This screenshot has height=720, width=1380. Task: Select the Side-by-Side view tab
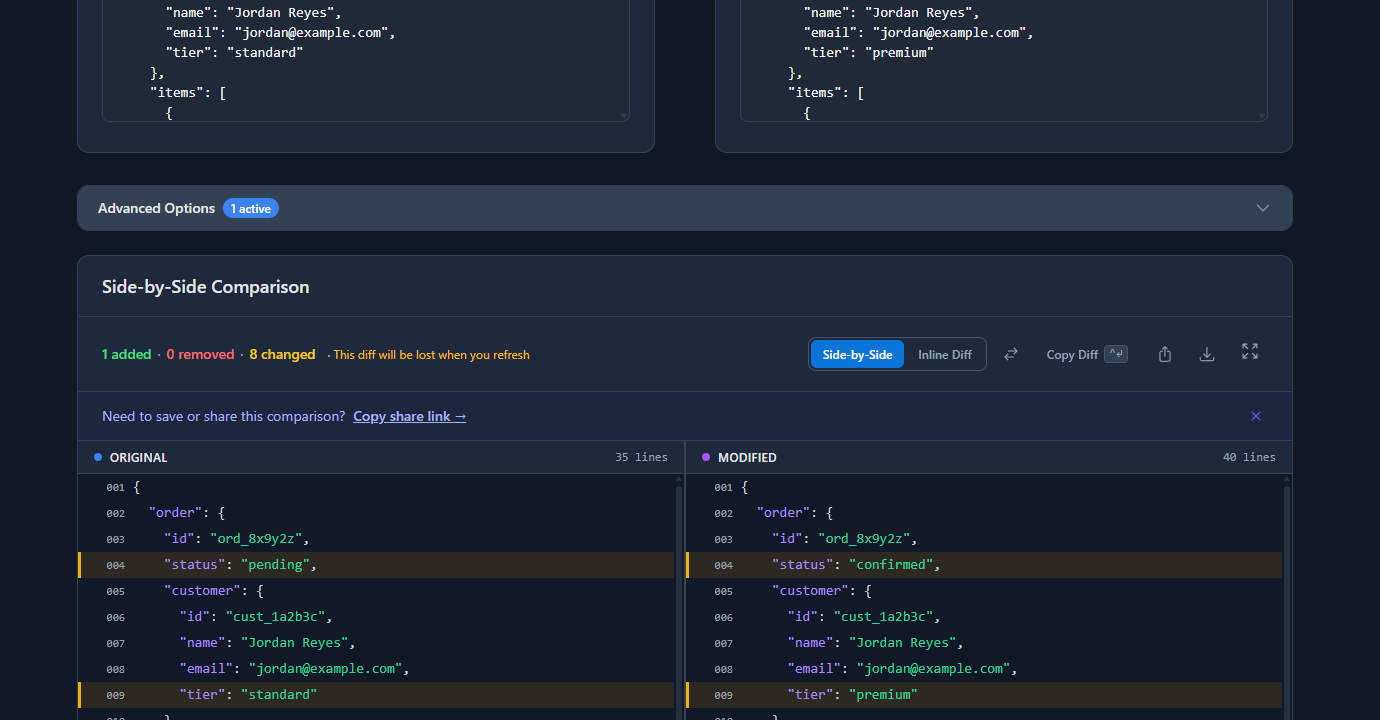pos(856,353)
